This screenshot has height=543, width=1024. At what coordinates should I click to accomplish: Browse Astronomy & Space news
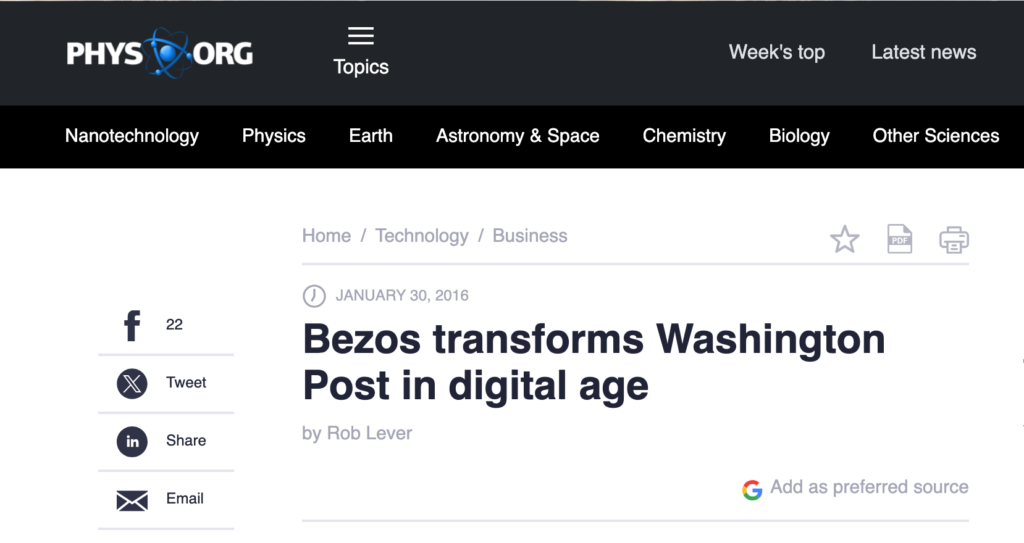(x=518, y=136)
